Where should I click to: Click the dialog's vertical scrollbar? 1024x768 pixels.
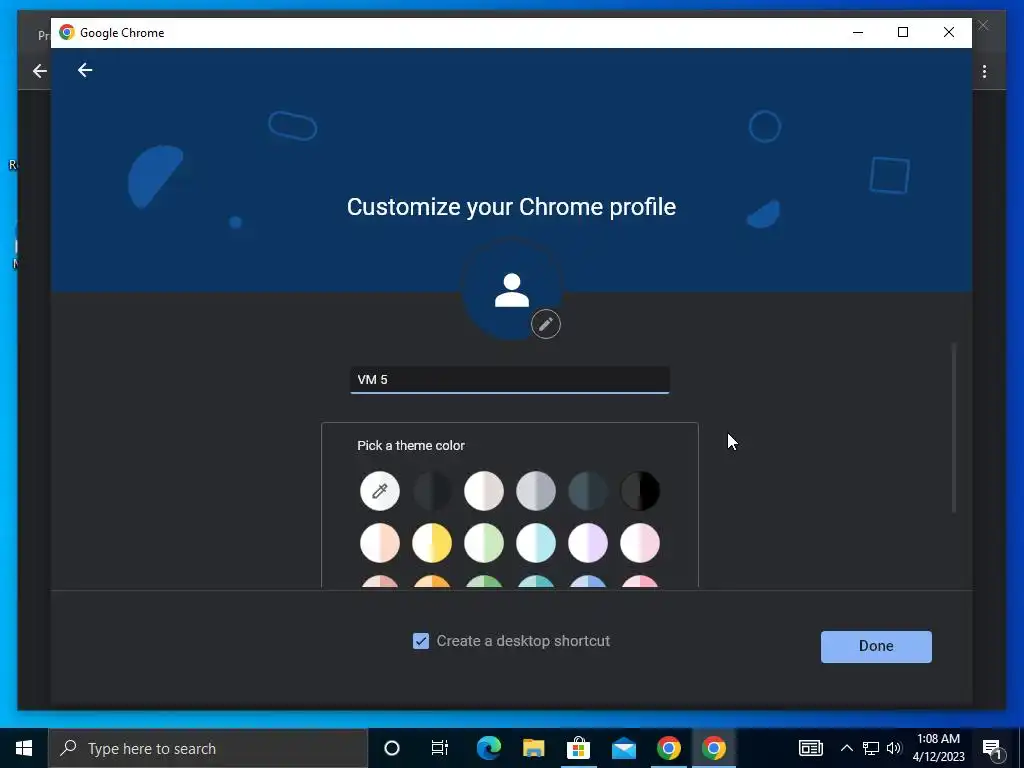tap(953, 428)
